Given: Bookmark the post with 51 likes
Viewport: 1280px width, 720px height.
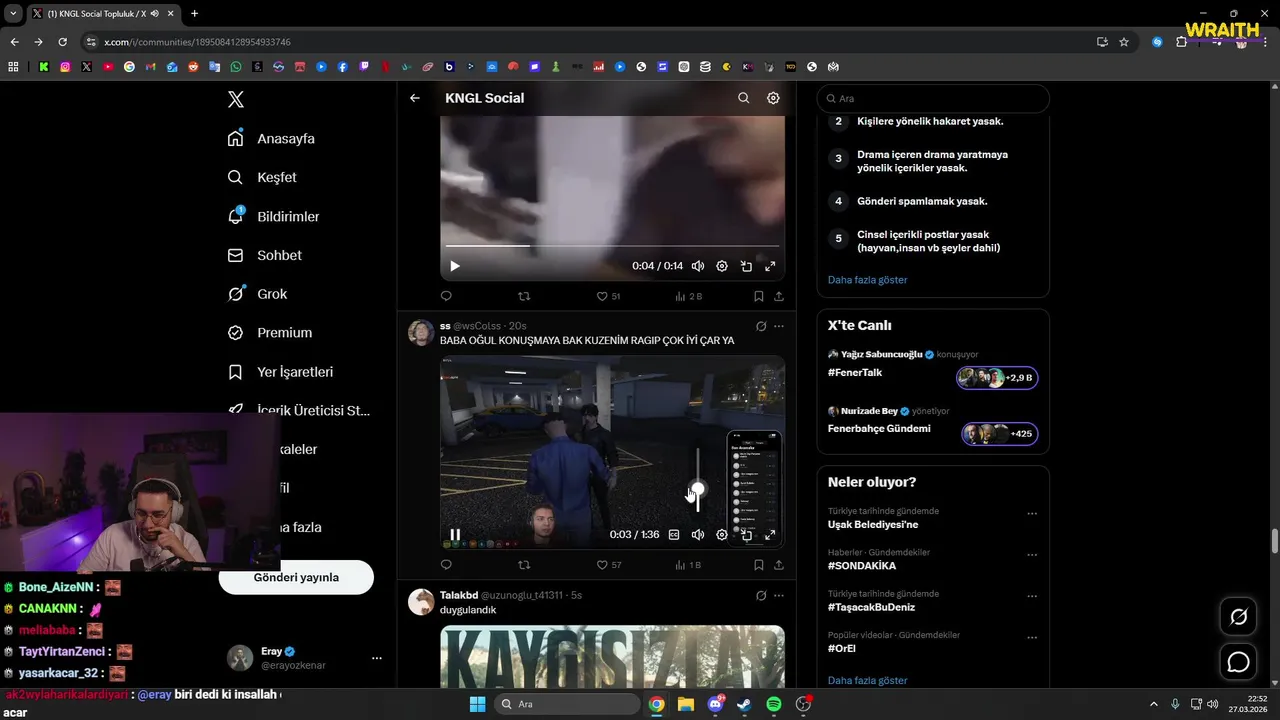Looking at the screenshot, I should point(758,296).
